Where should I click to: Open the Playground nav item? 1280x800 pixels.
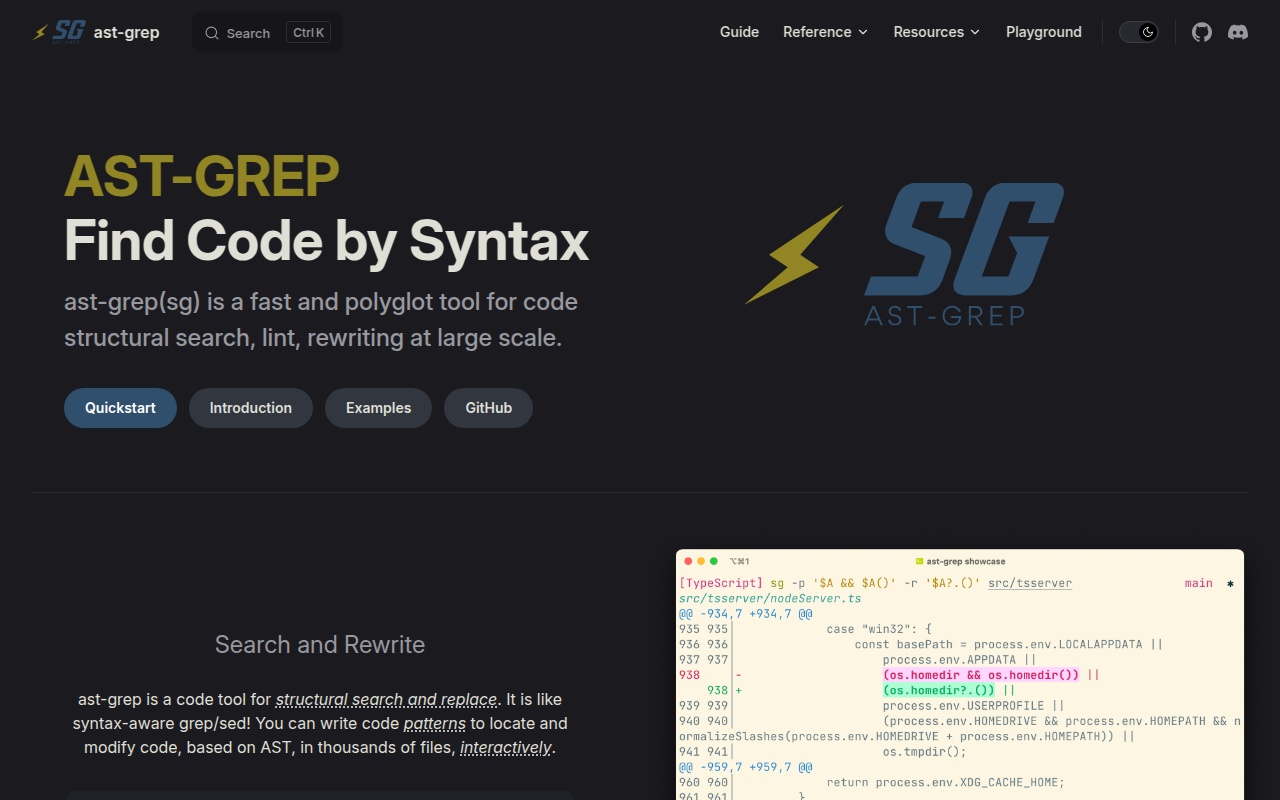(1043, 32)
